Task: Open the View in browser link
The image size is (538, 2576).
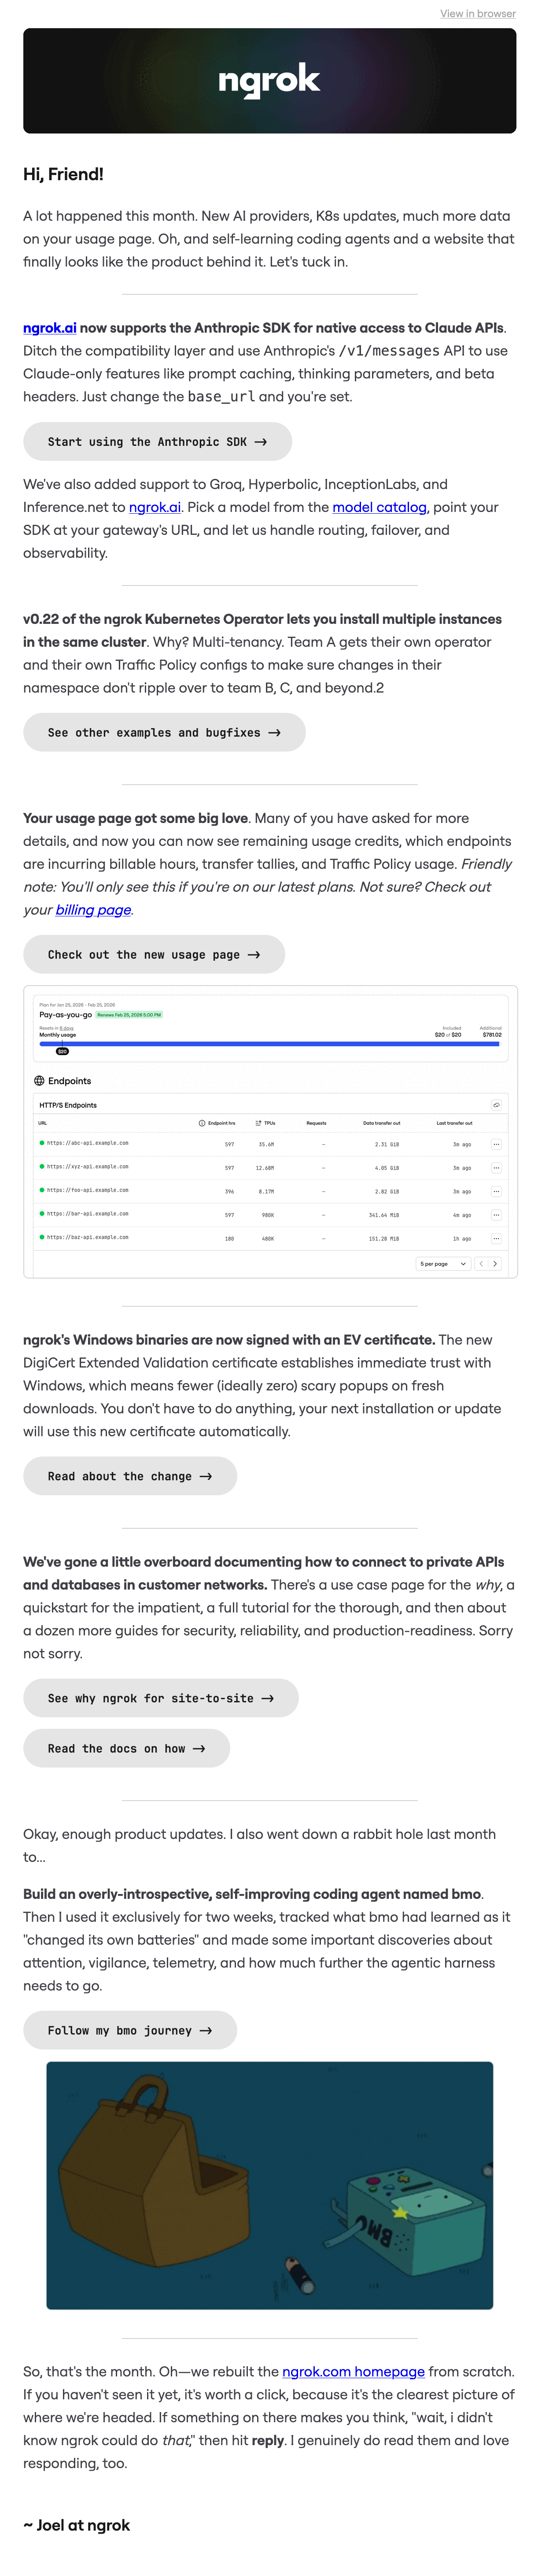Action: [478, 14]
